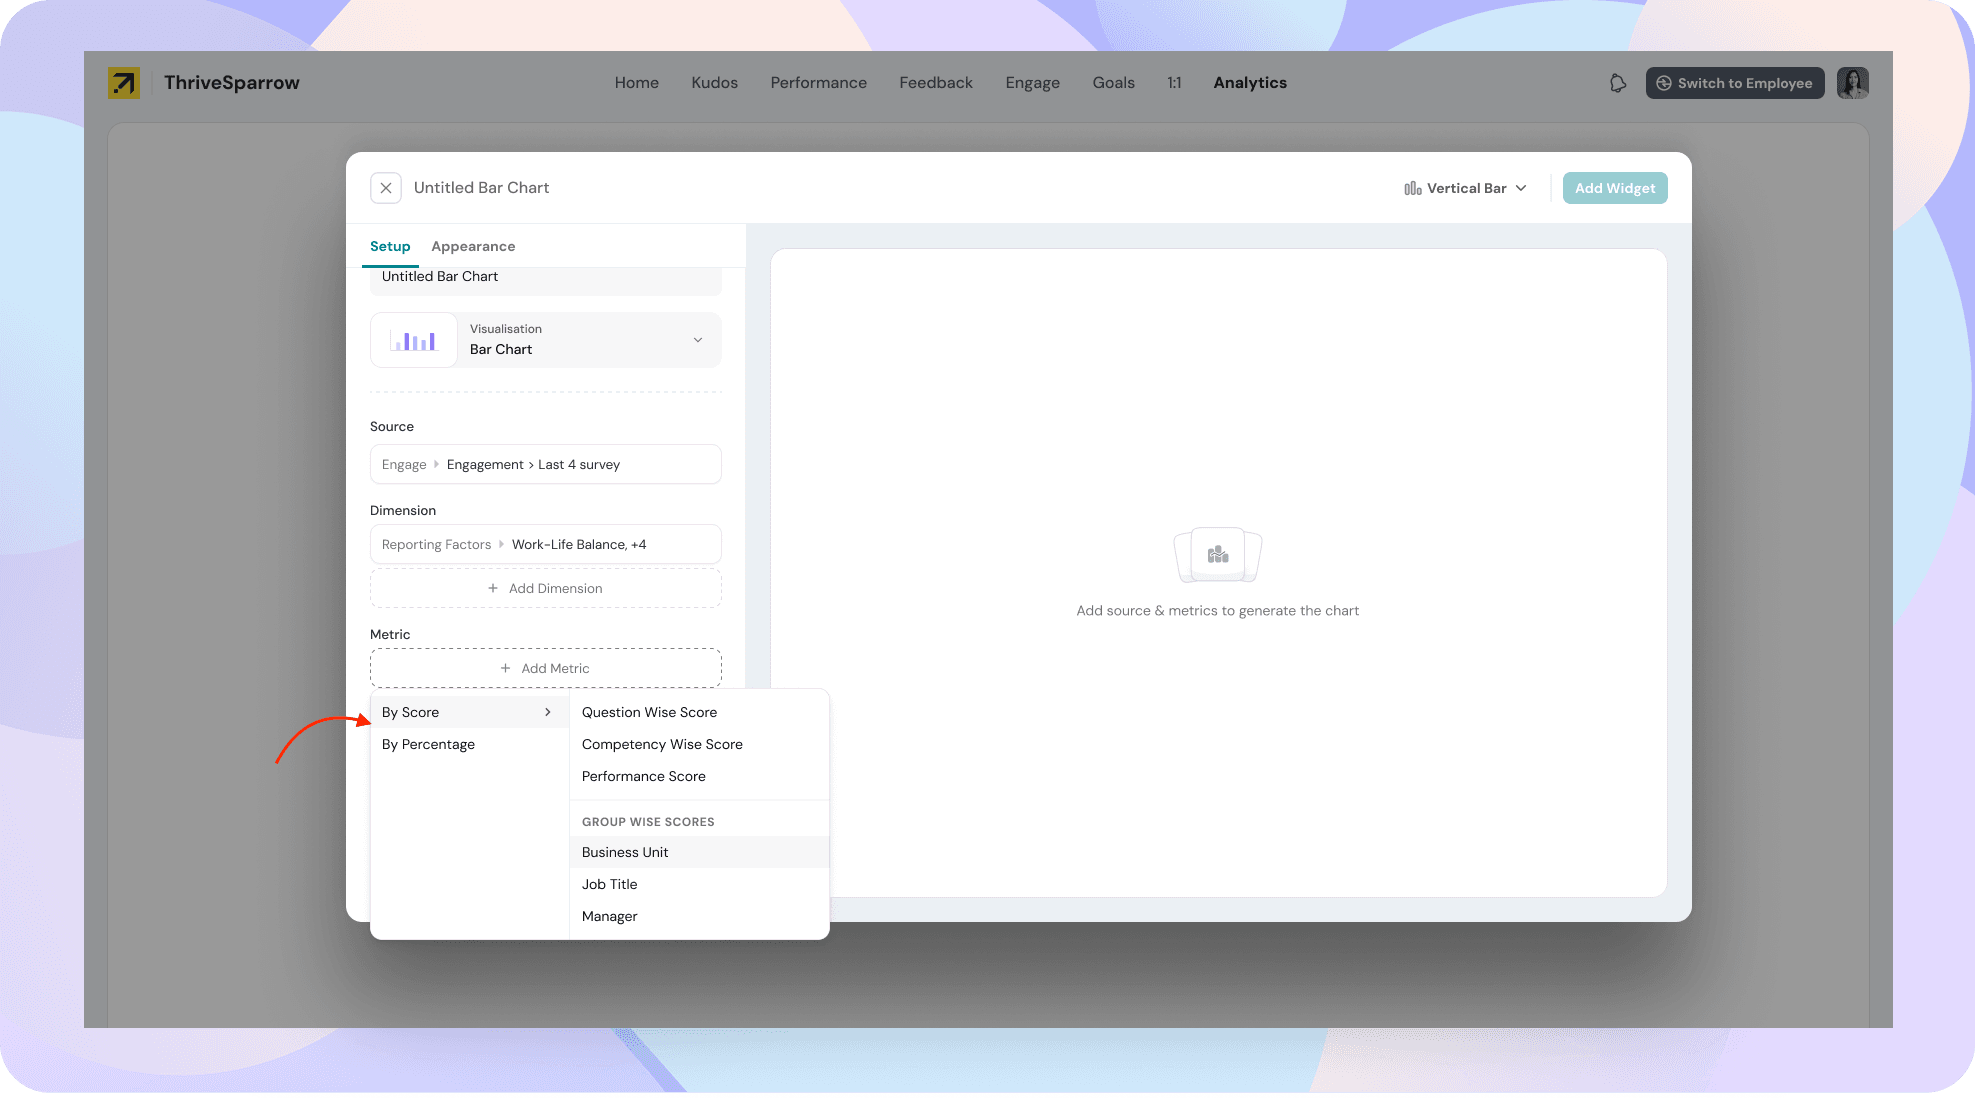Click the chart title input field
Image resolution: width=1976 pixels, height=1098 pixels.
click(546, 281)
